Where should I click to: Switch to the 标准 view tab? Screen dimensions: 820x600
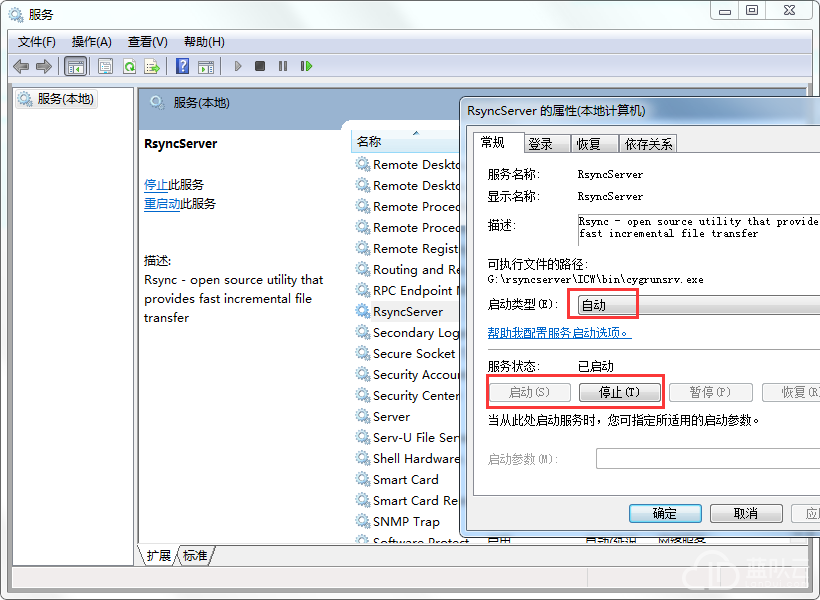[x=195, y=555]
